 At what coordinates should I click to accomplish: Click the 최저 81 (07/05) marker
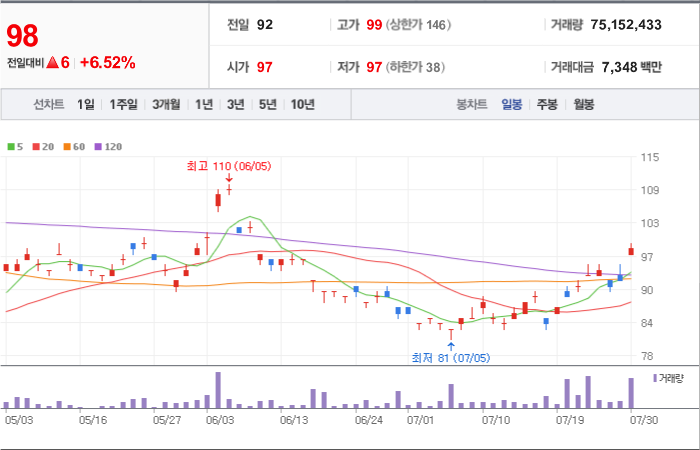pyautogui.click(x=450, y=358)
